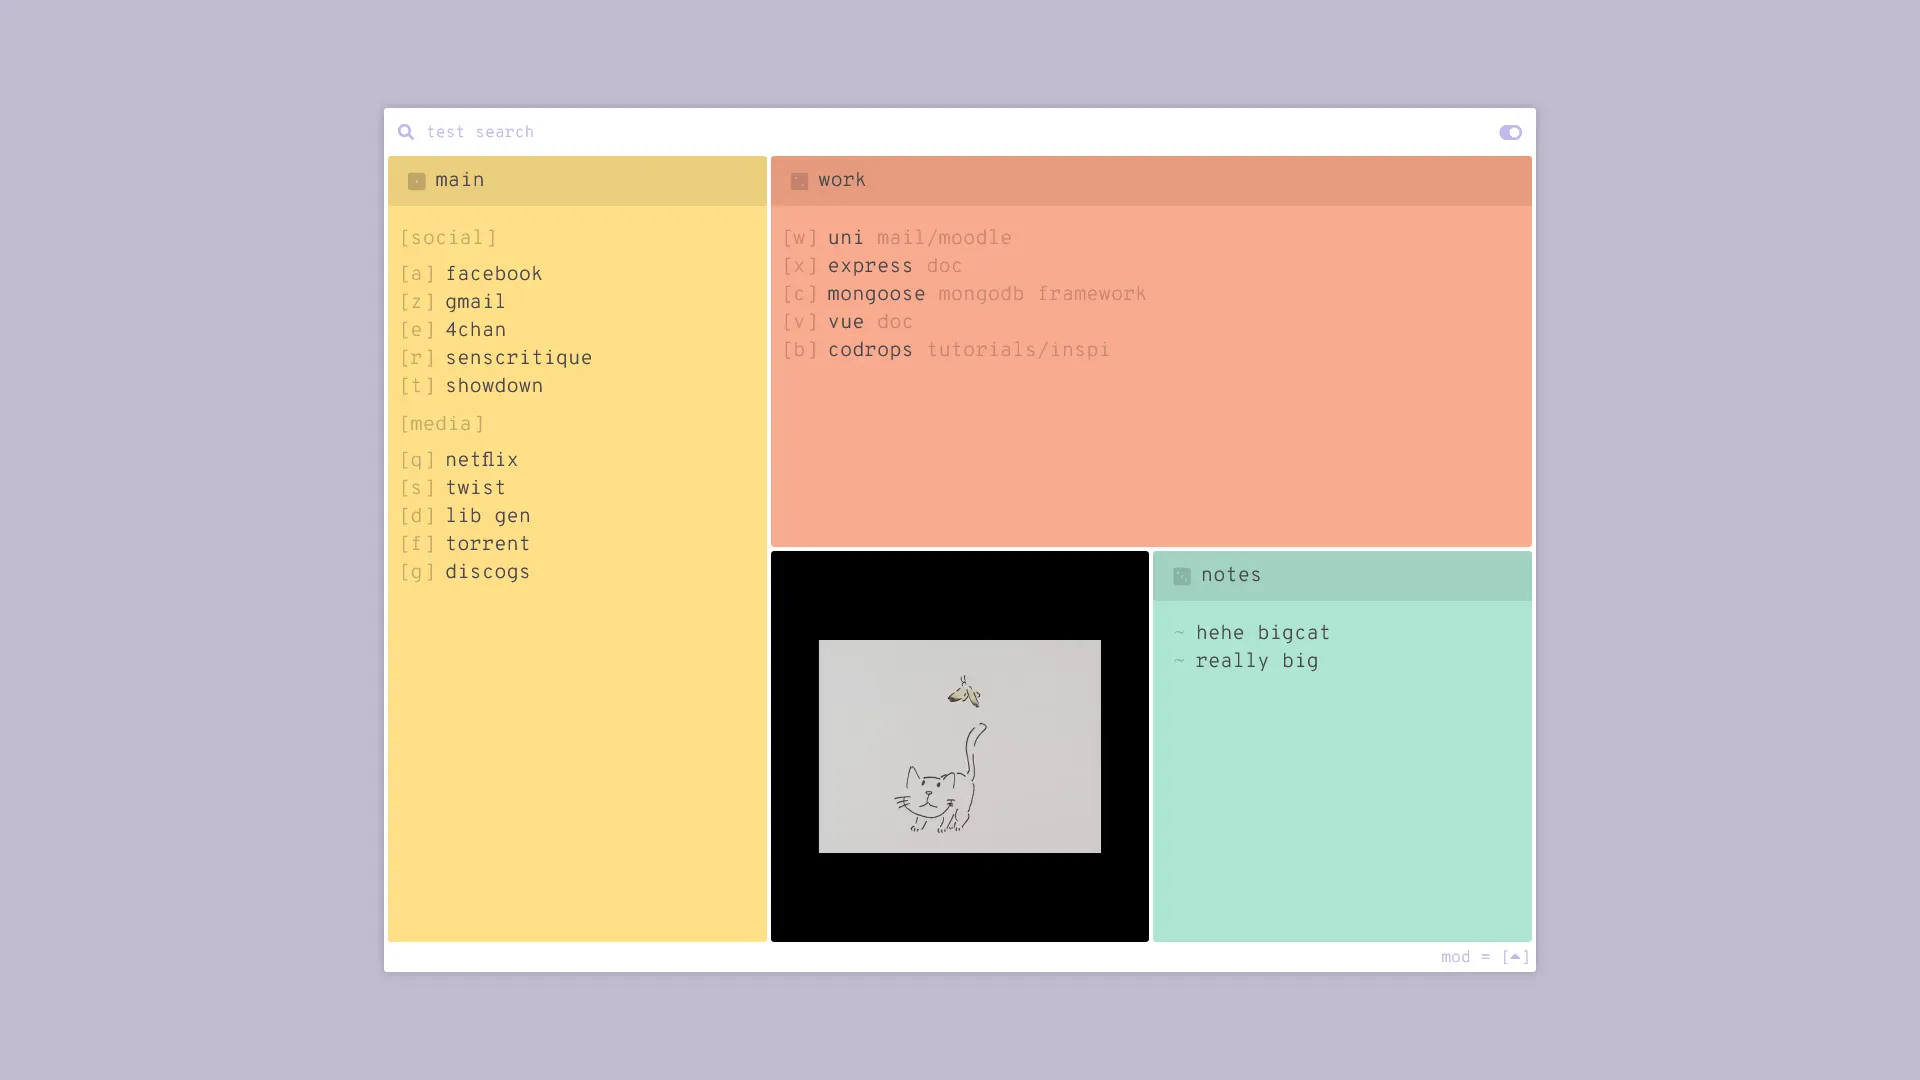Select the social category heading

448,238
